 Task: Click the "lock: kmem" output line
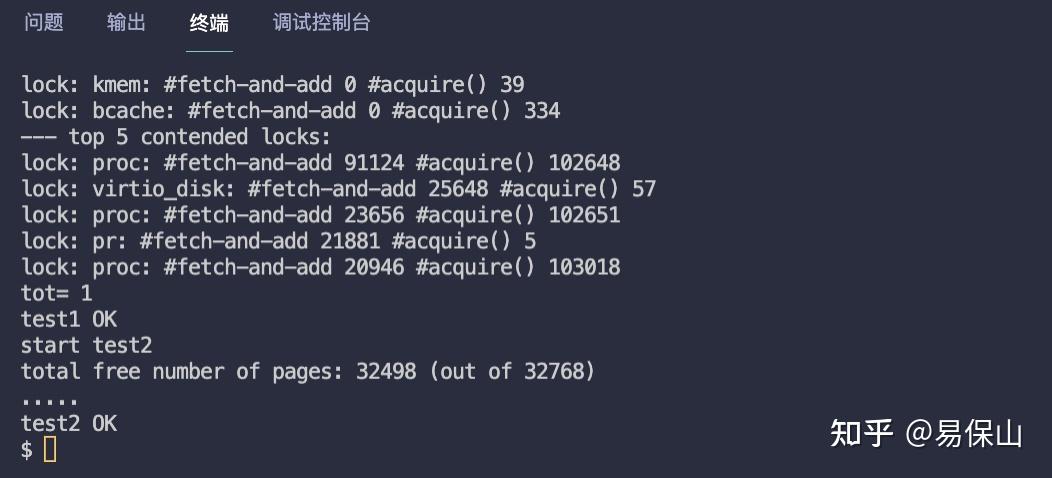273,85
